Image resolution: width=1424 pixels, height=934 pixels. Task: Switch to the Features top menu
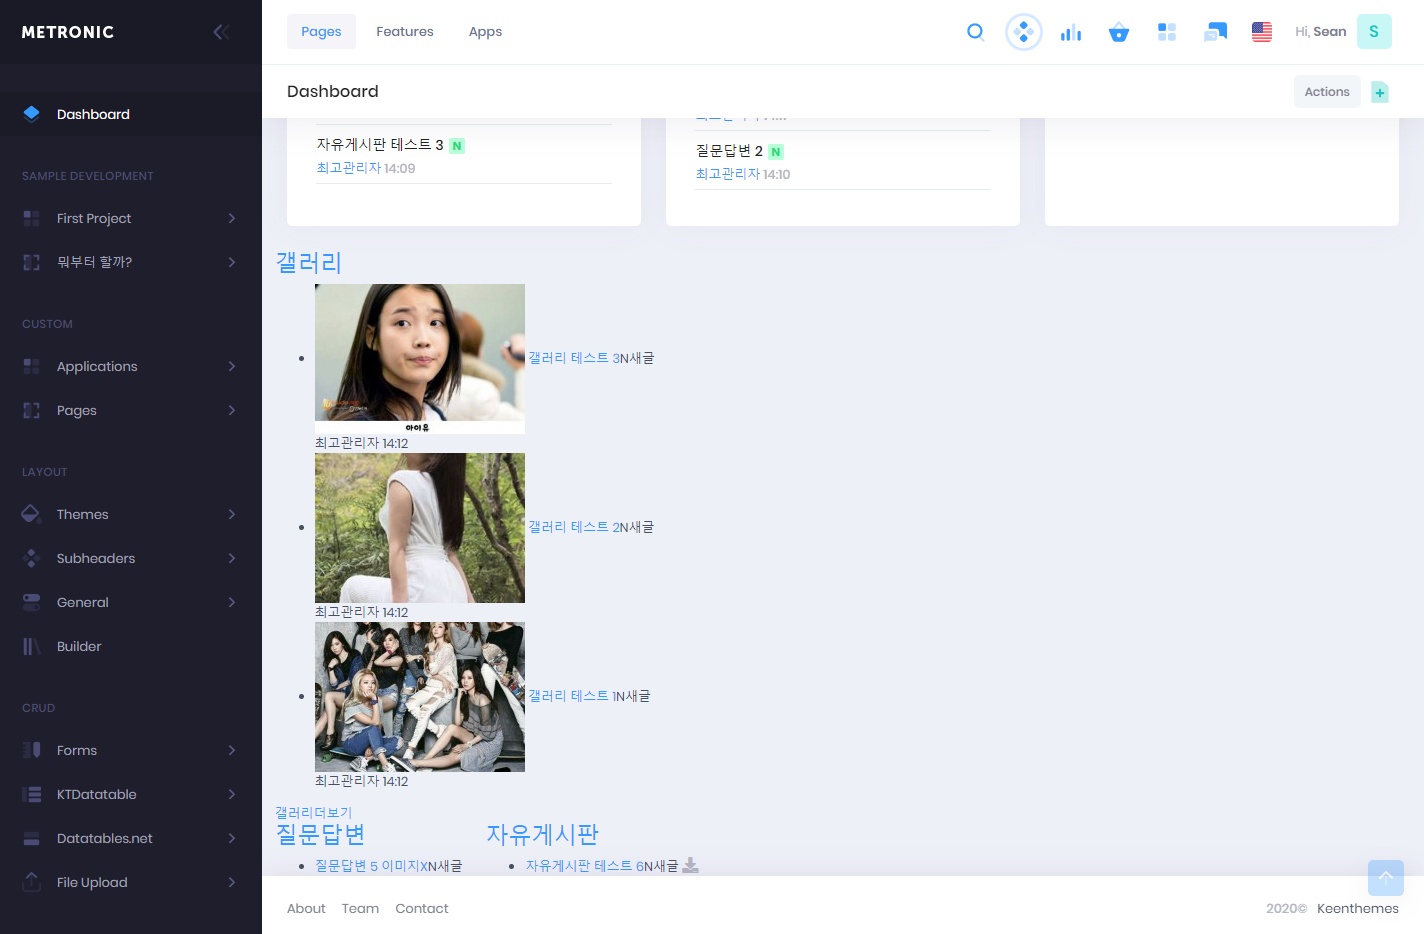click(405, 32)
